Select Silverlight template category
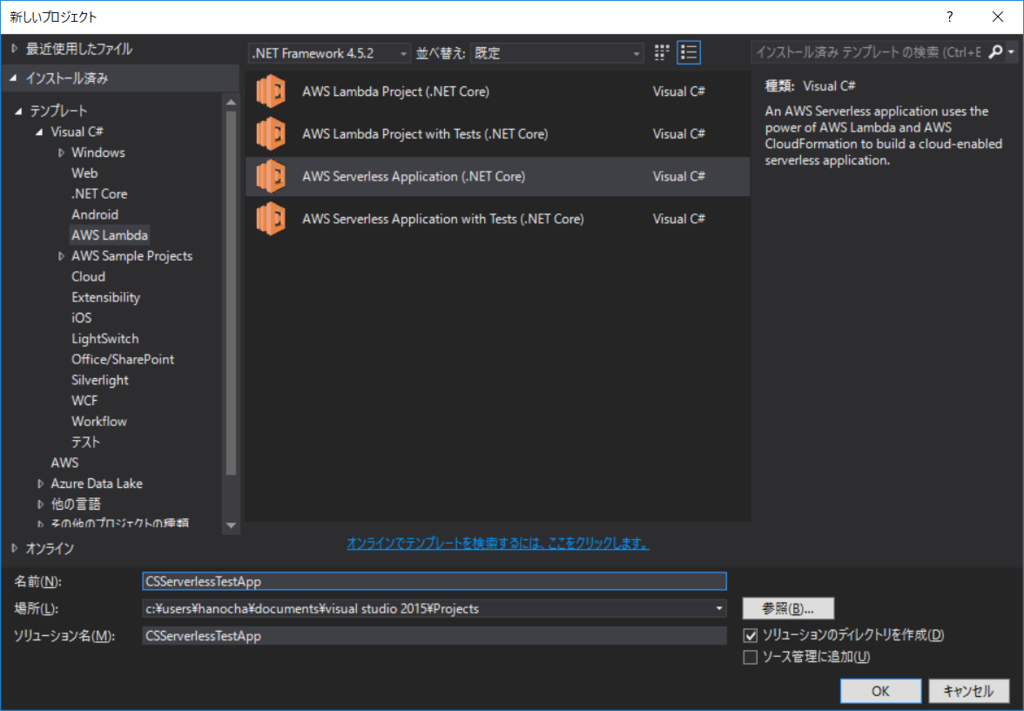The width and height of the screenshot is (1024, 711). 100,380
